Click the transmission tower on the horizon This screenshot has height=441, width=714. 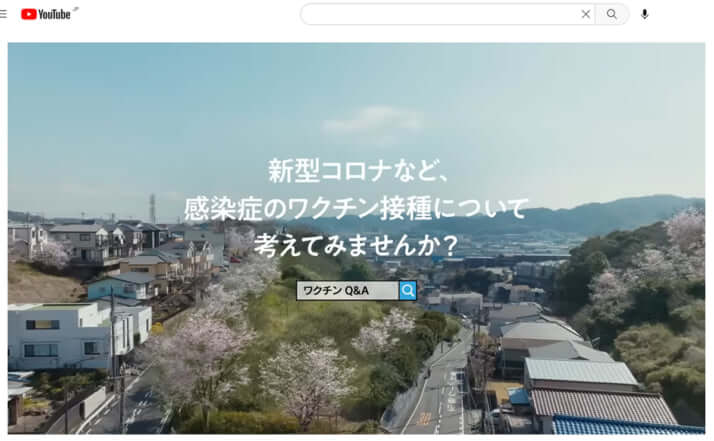pos(152,207)
